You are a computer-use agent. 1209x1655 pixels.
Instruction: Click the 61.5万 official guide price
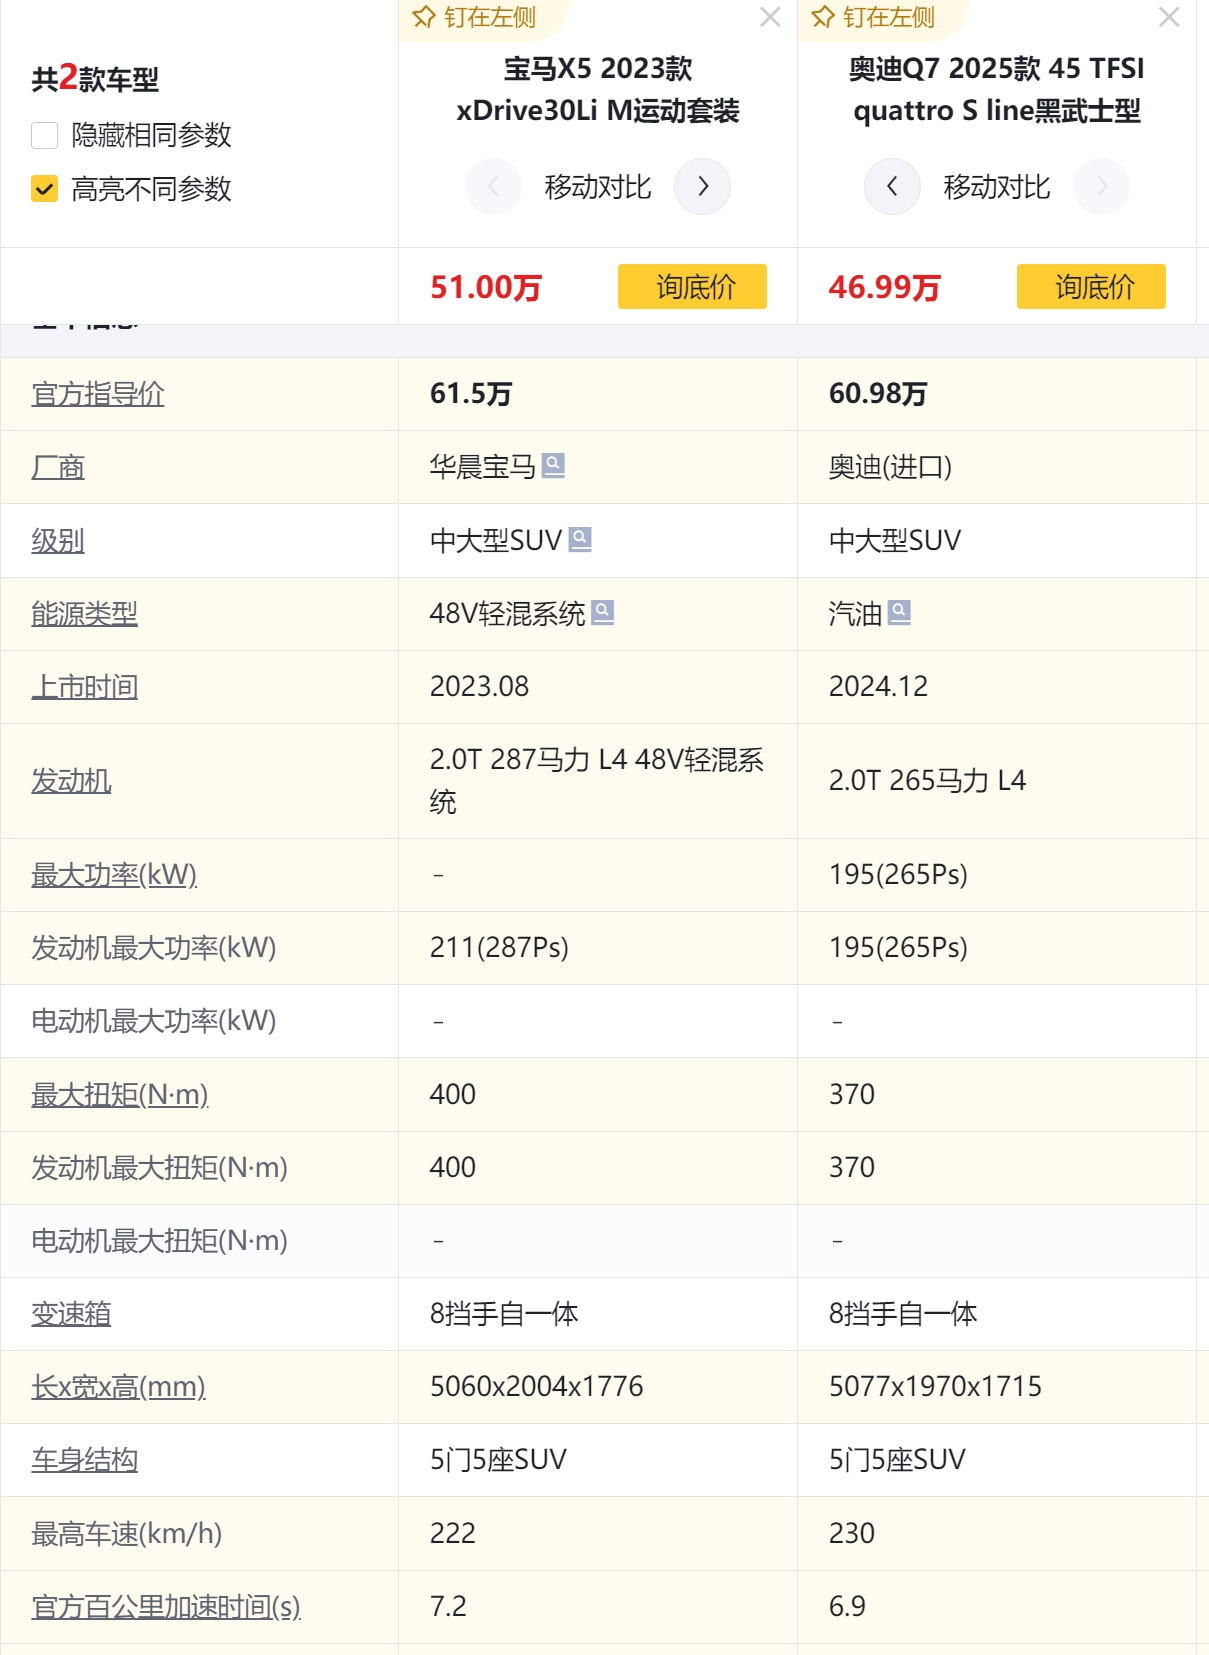coord(471,394)
